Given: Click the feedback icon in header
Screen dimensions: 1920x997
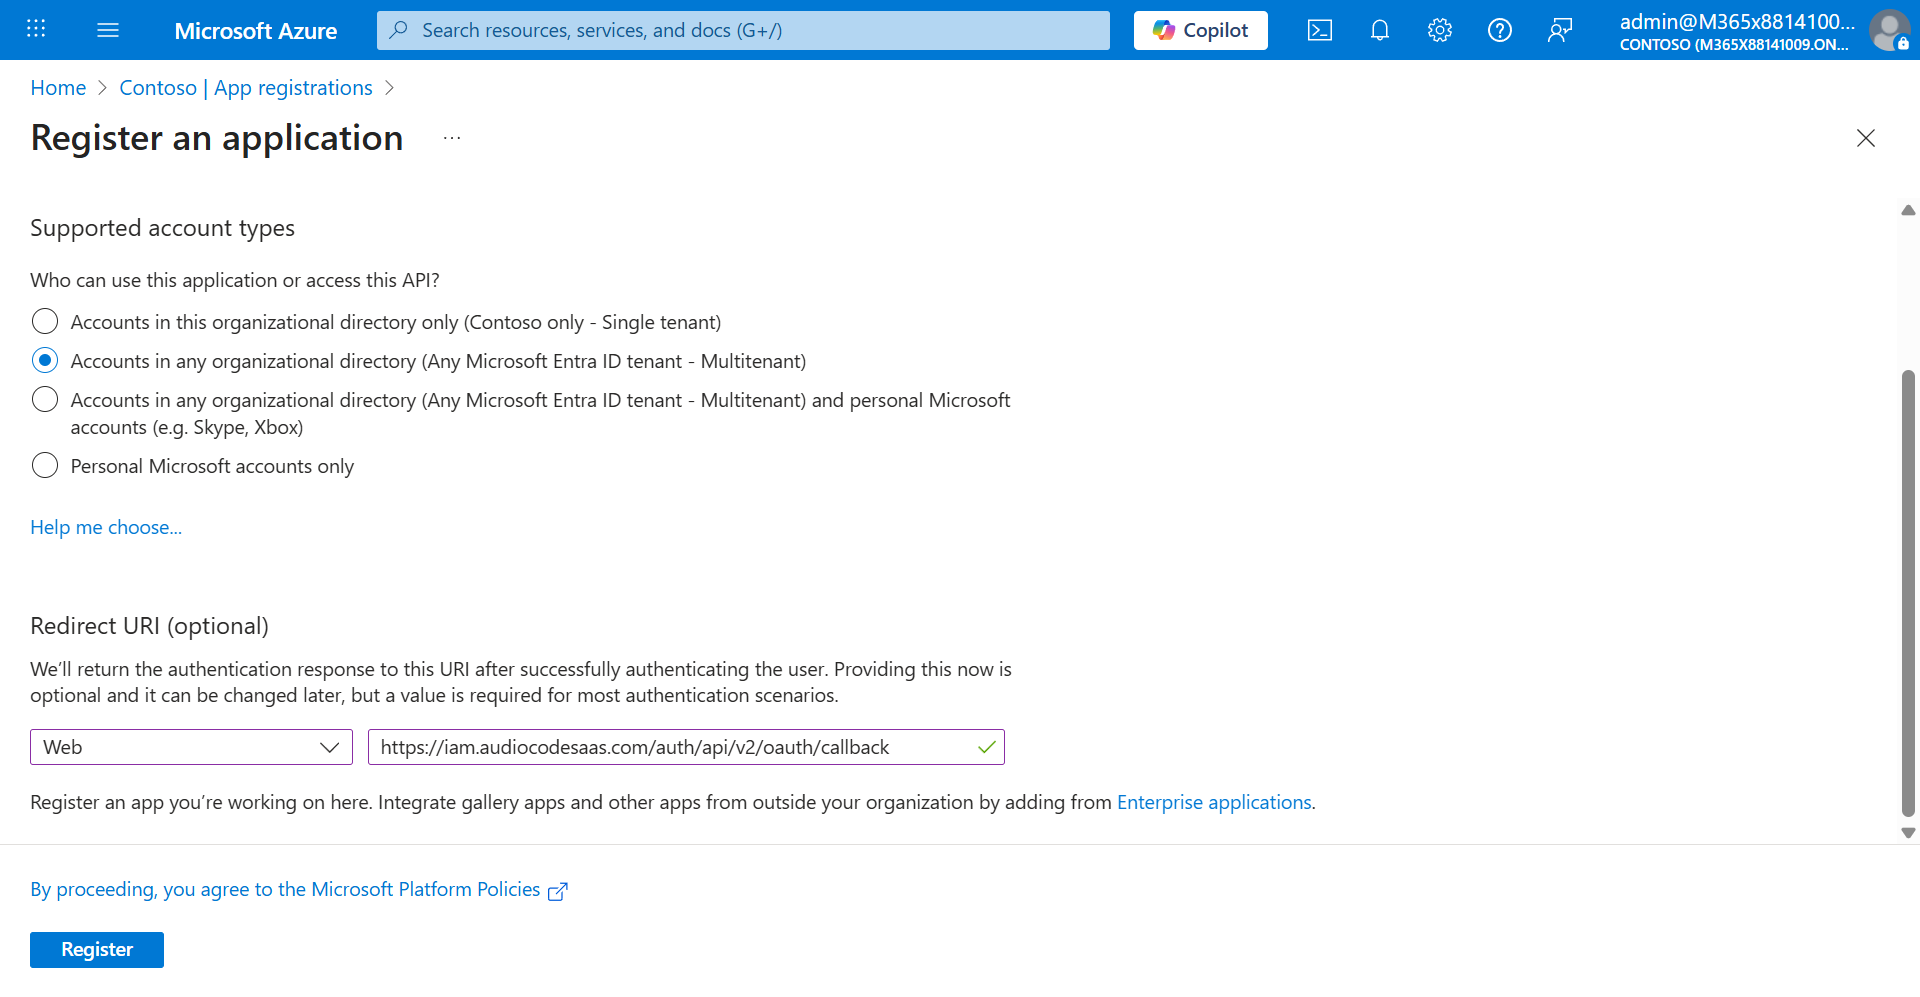Looking at the screenshot, I should tap(1559, 30).
